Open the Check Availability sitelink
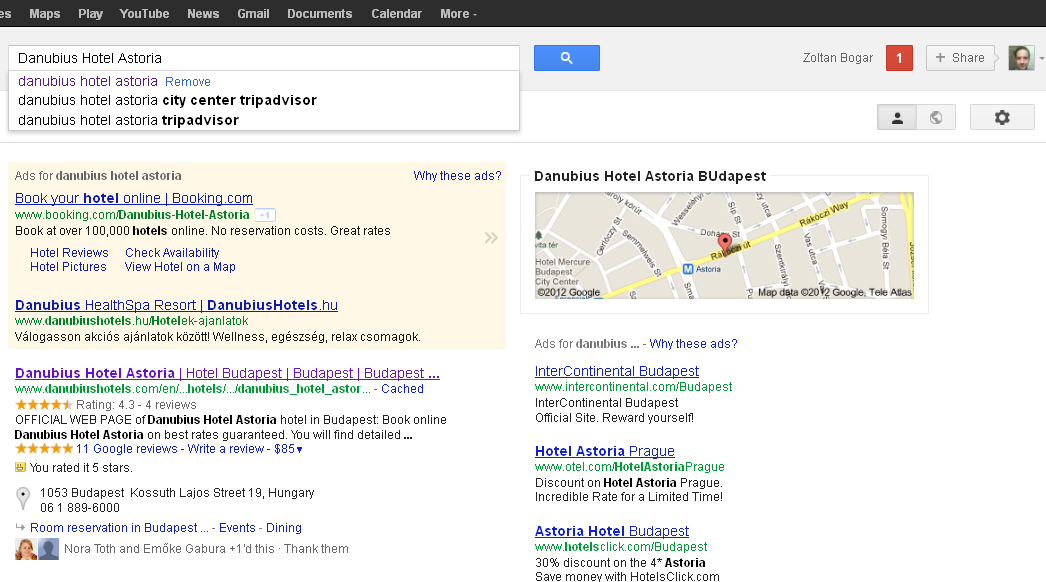 [x=172, y=253]
